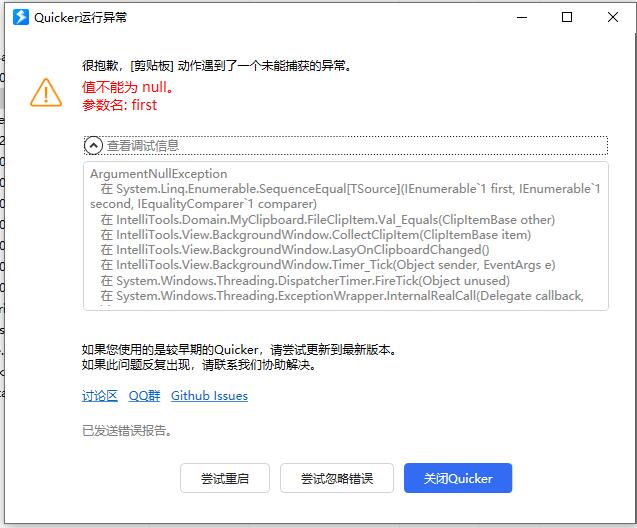Click the BackgroundWindow.CollectClipItem stack line
The height and width of the screenshot is (528, 637).
coord(316,235)
